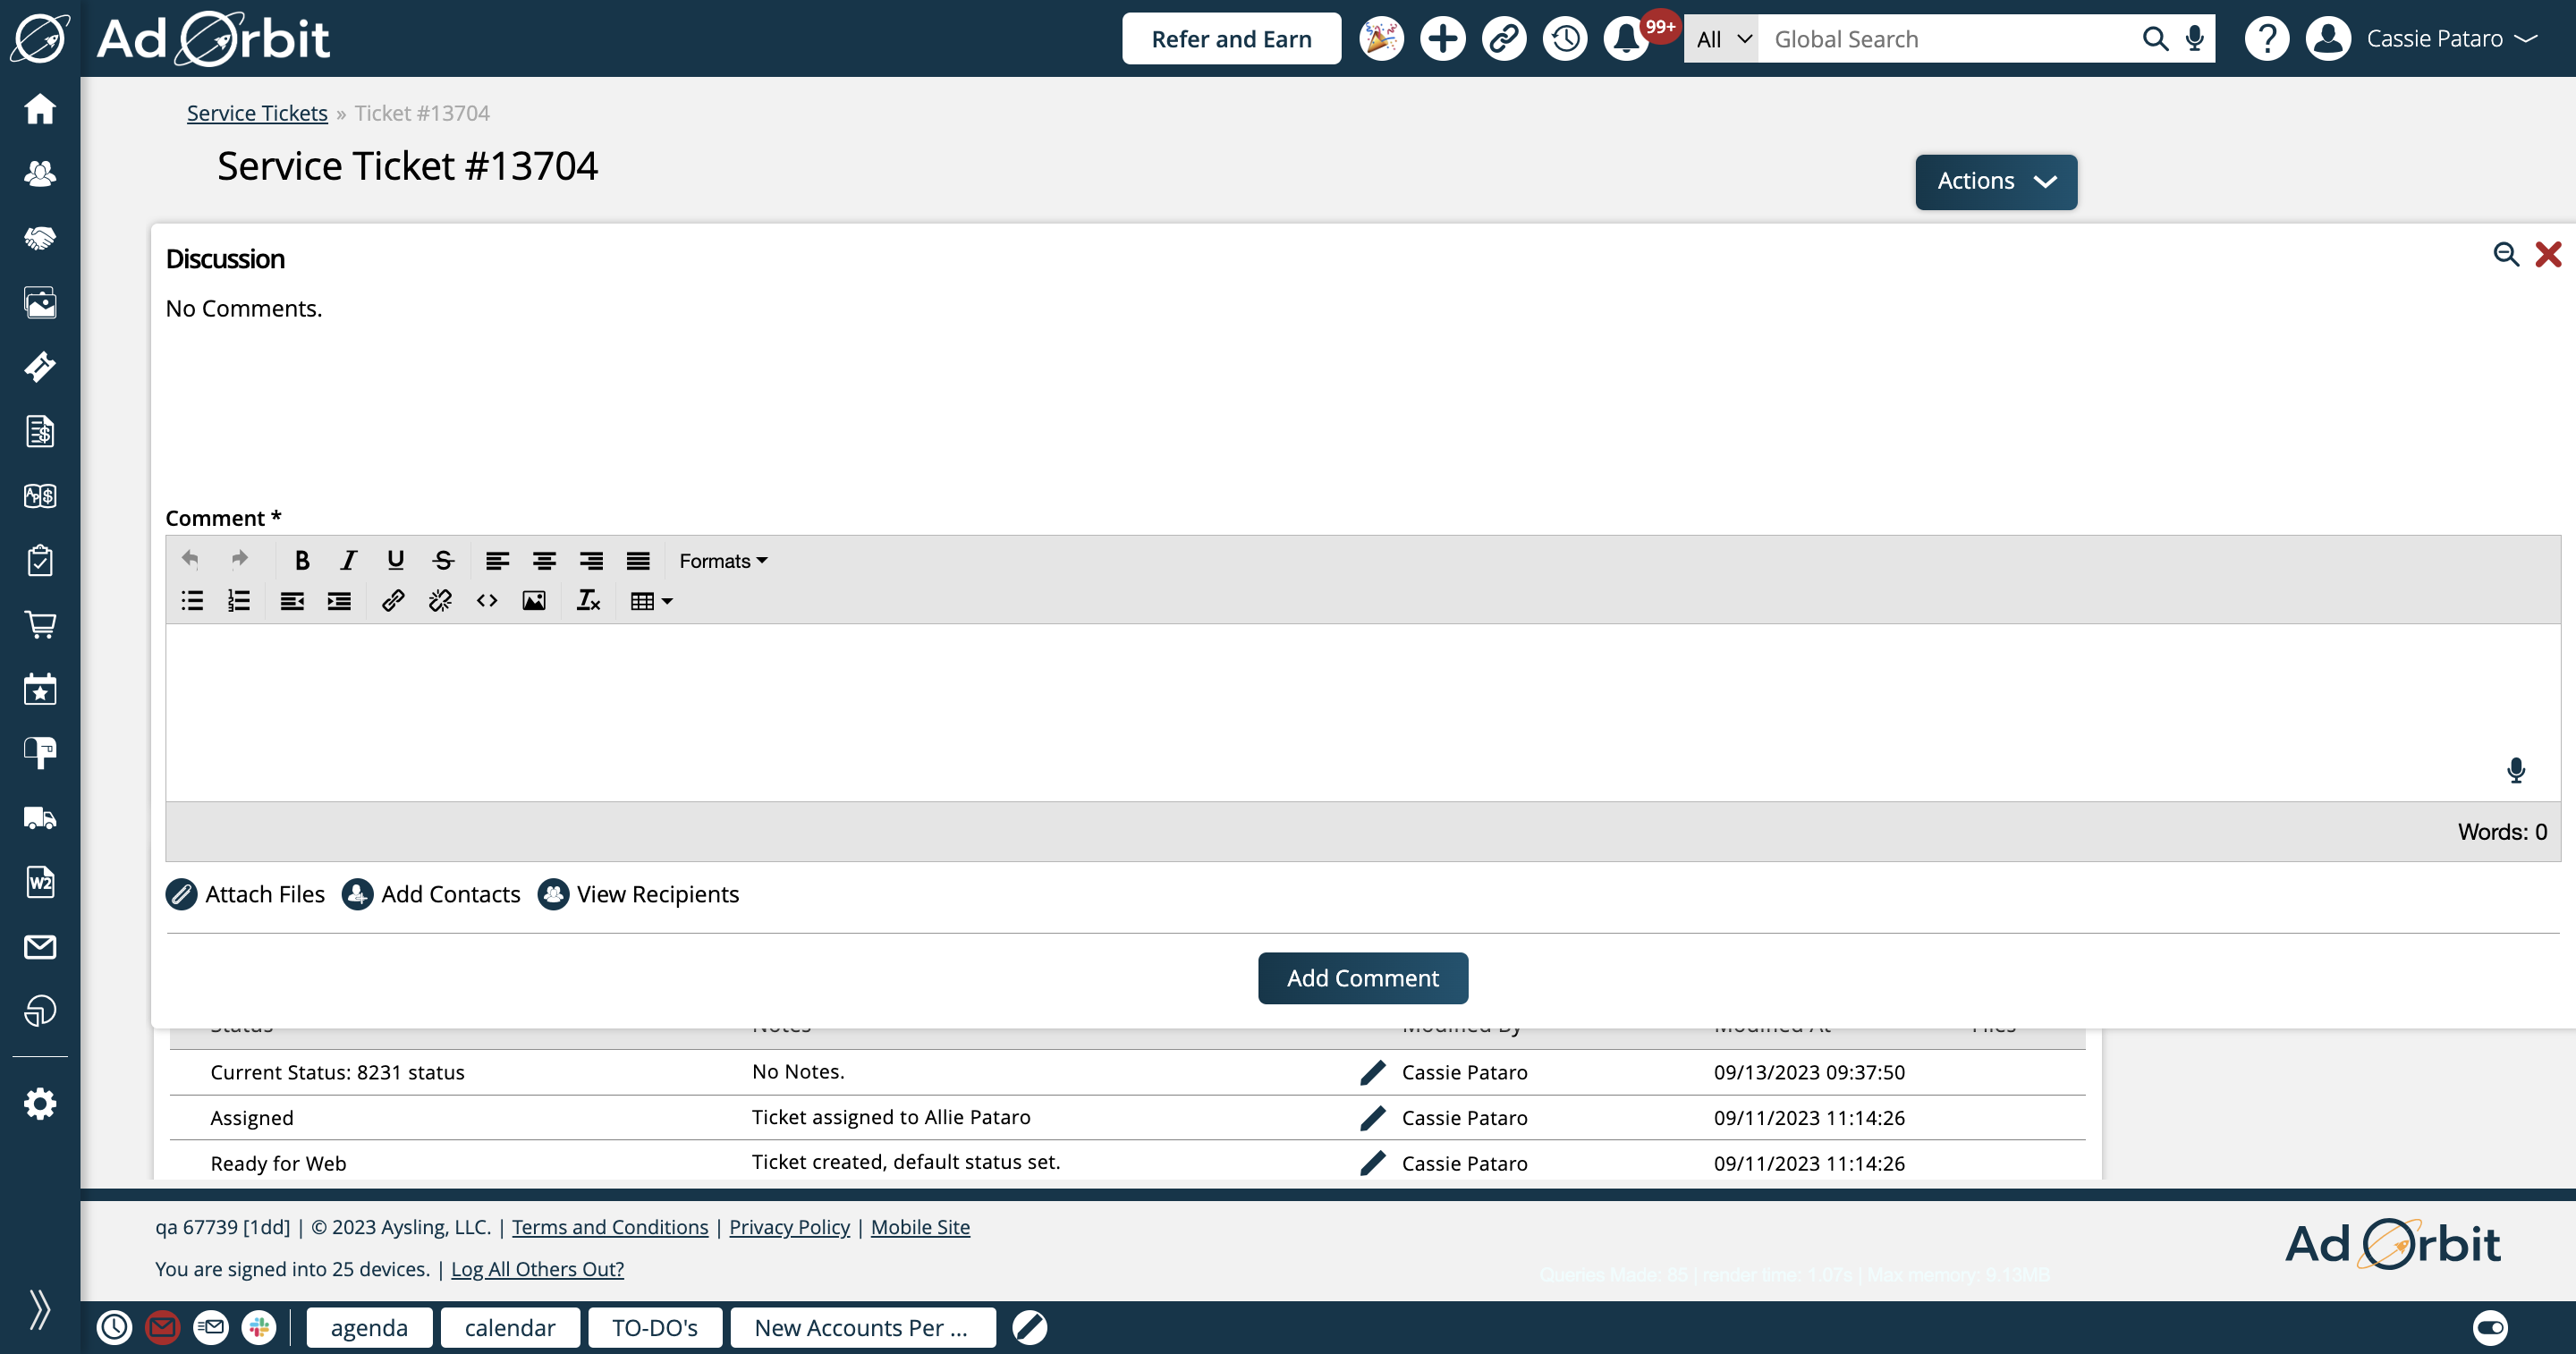Click the party popper icon
2576x1354 pixels.
tap(1382, 39)
